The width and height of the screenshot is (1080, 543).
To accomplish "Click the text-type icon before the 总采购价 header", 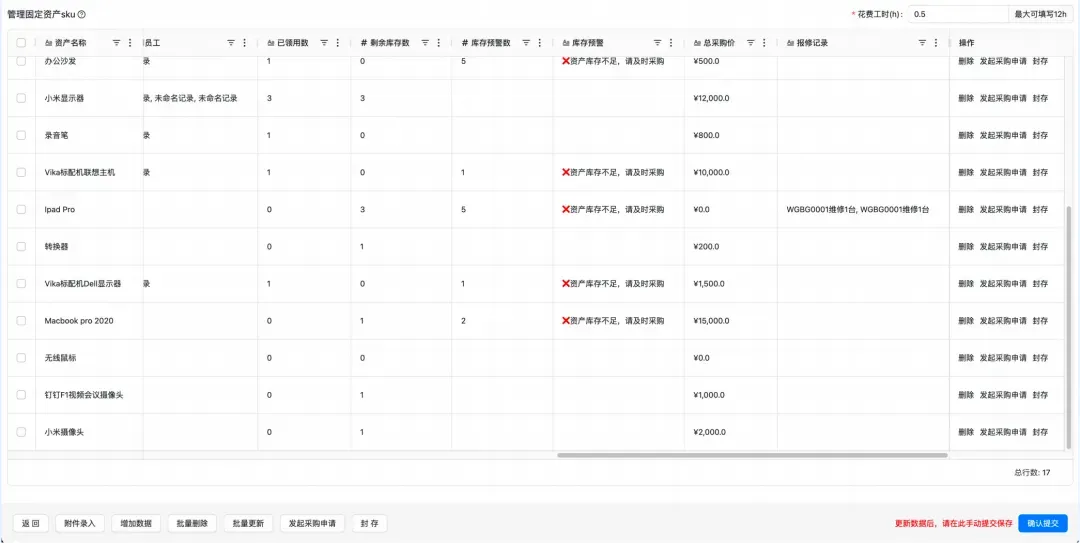I will (x=697, y=43).
